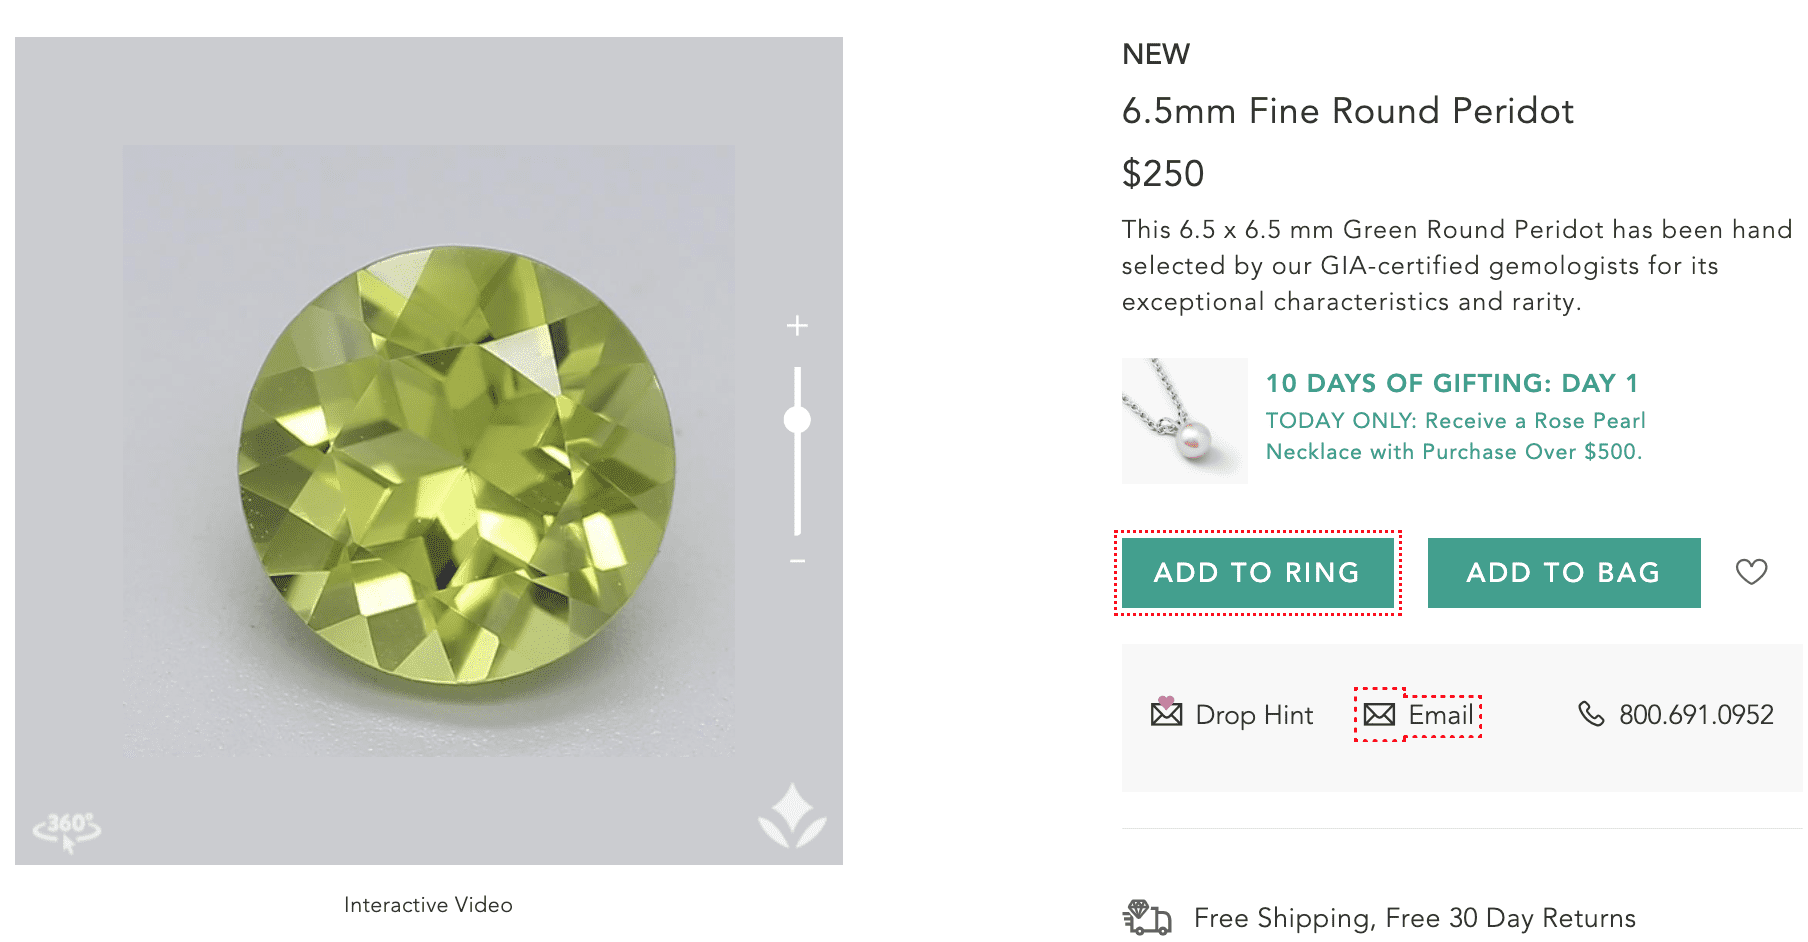Viewport: 1808px width, 942px height.
Task: Zoom out with the minus icon
Action: (x=797, y=561)
